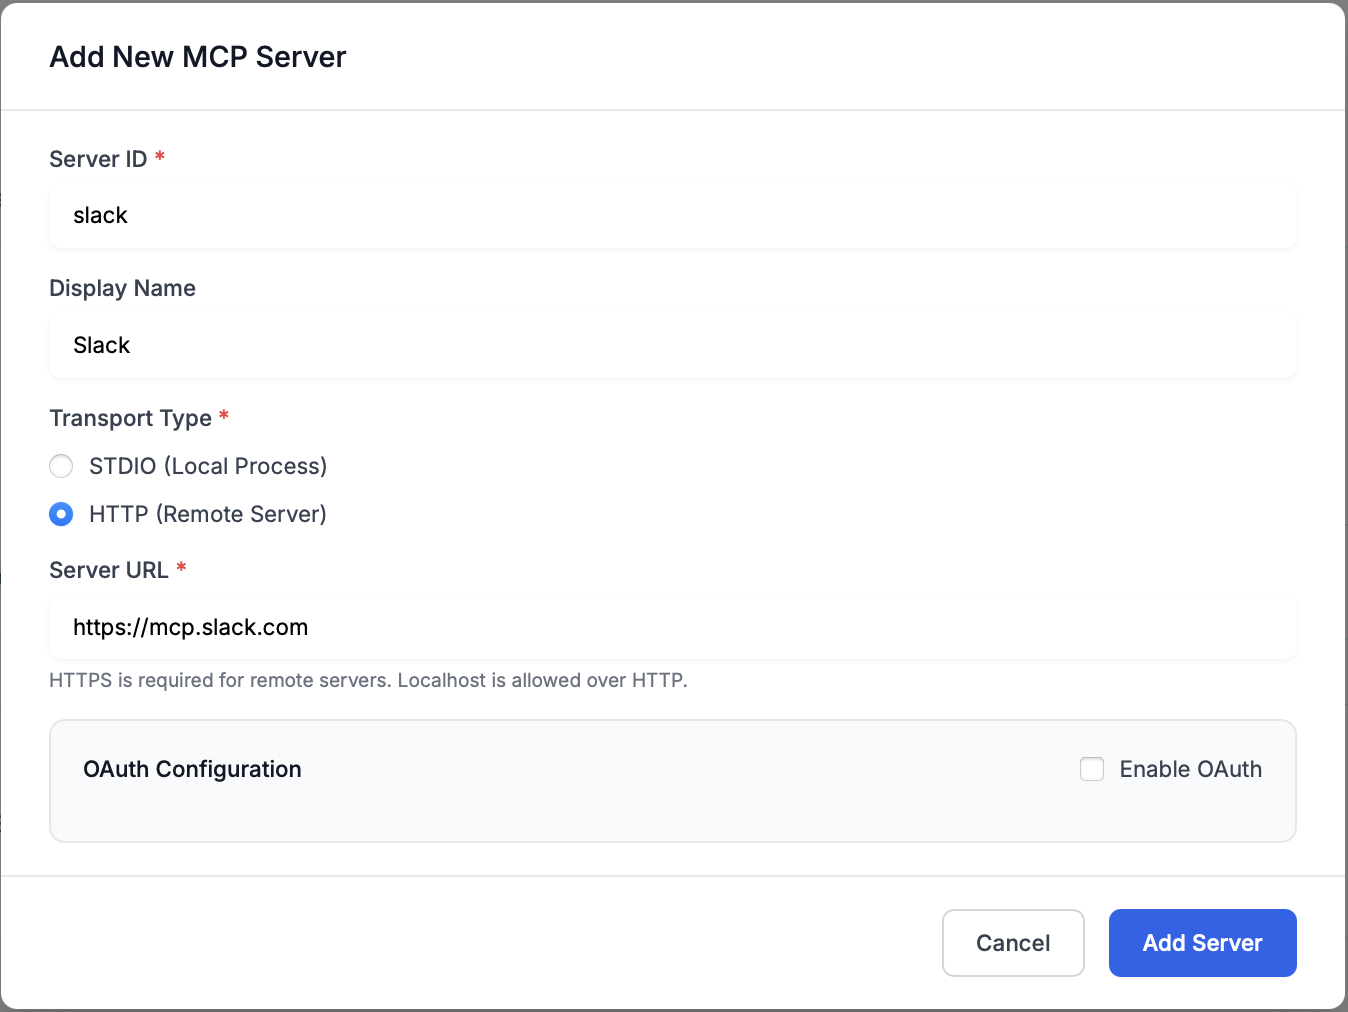The width and height of the screenshot is (1348, 1012).
Task: Click the Display Name label
Action: (x=122, y=288)
